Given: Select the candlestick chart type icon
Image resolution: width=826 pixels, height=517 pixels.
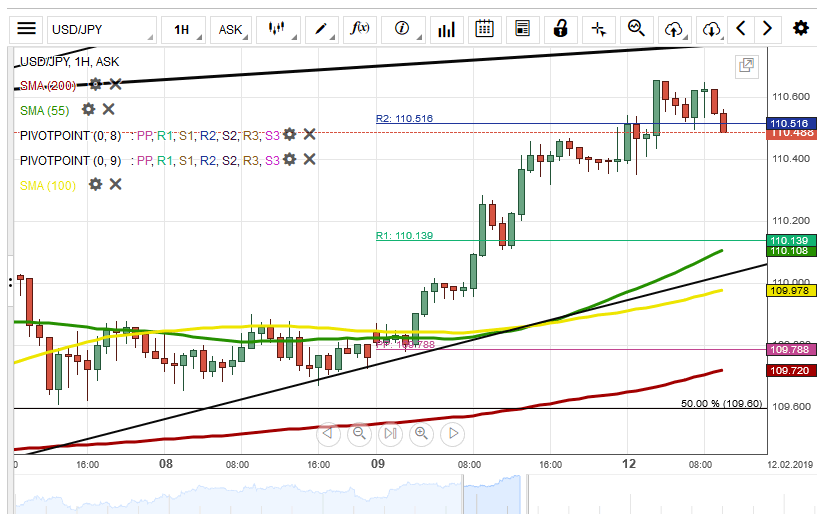Looking at the screenshot, I should point(277,29).
